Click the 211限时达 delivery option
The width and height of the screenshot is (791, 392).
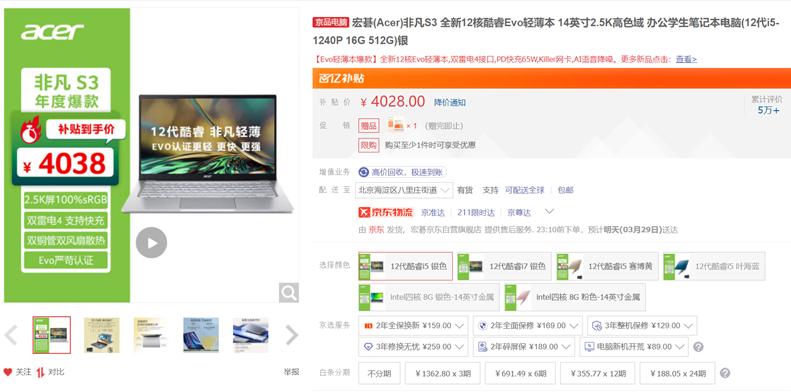pos(476,212)
